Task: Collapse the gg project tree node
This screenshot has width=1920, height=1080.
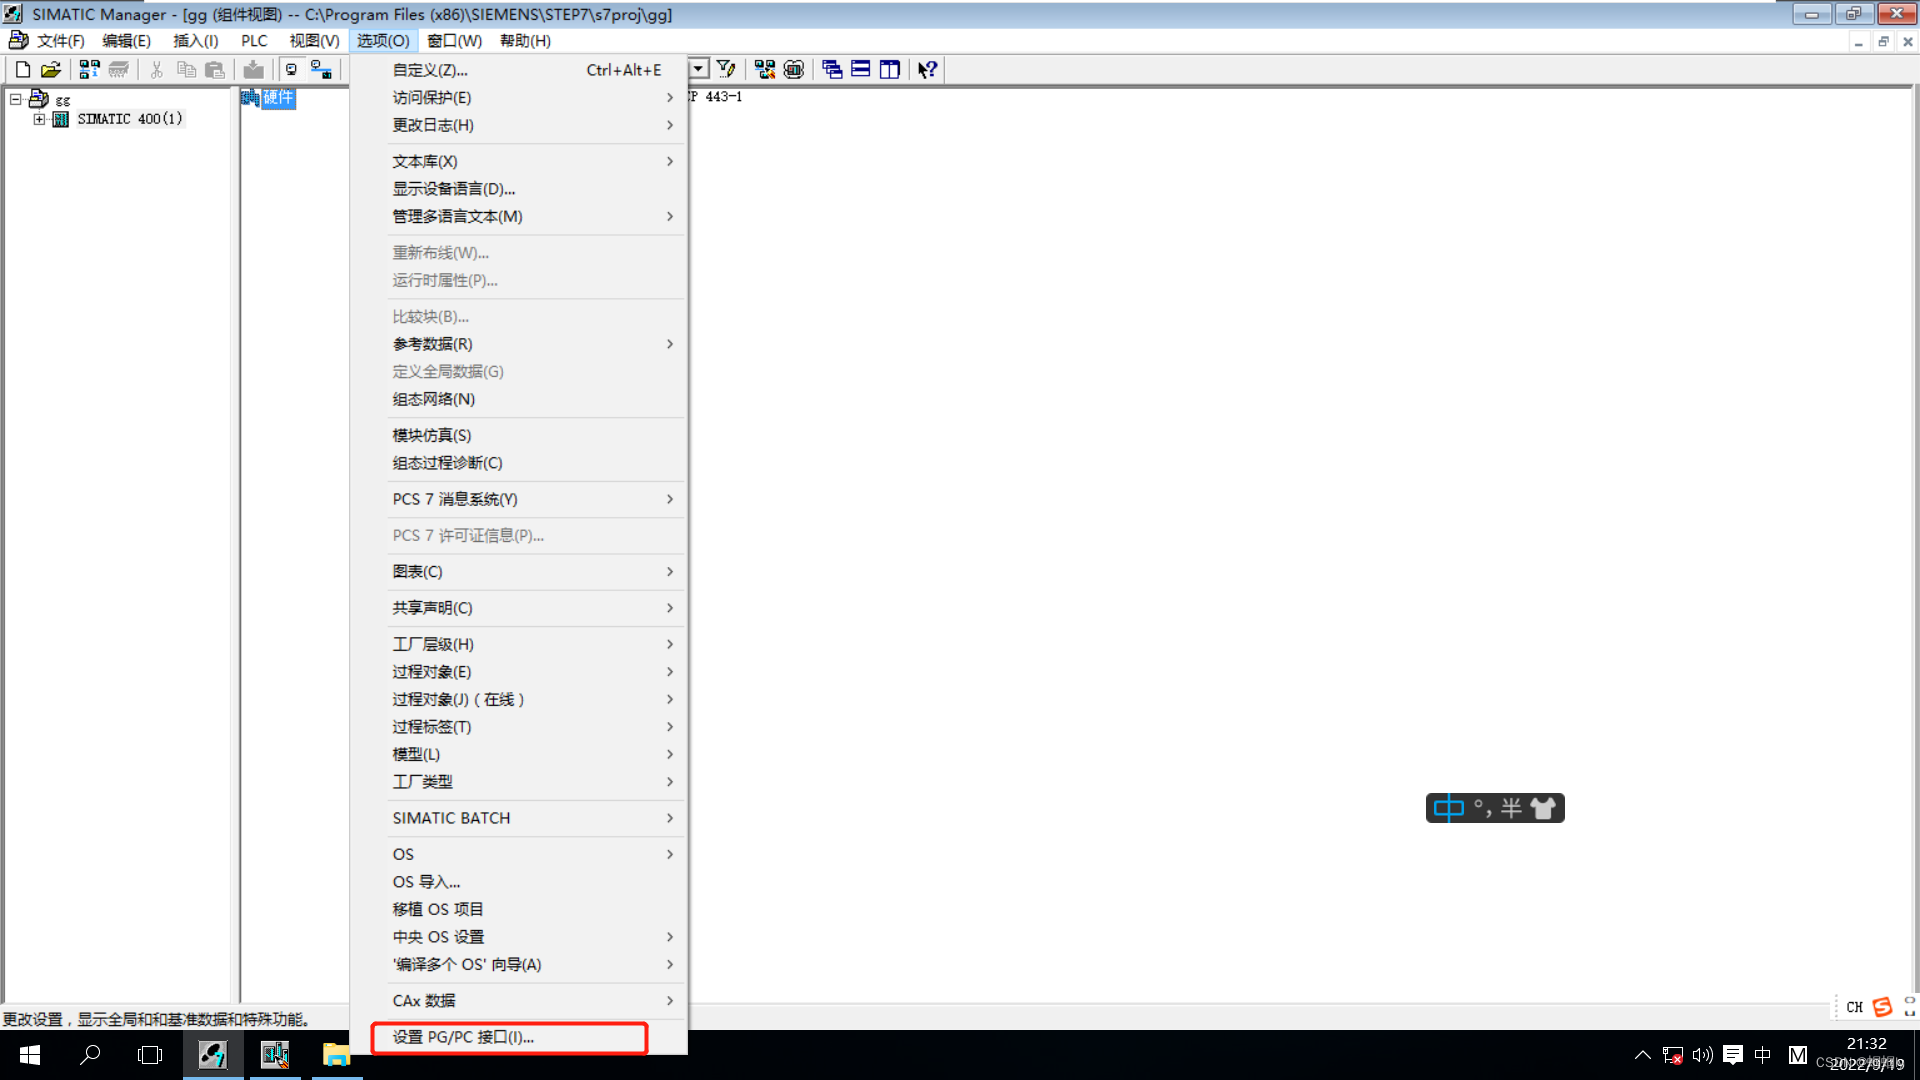Action: pos(15,99)
